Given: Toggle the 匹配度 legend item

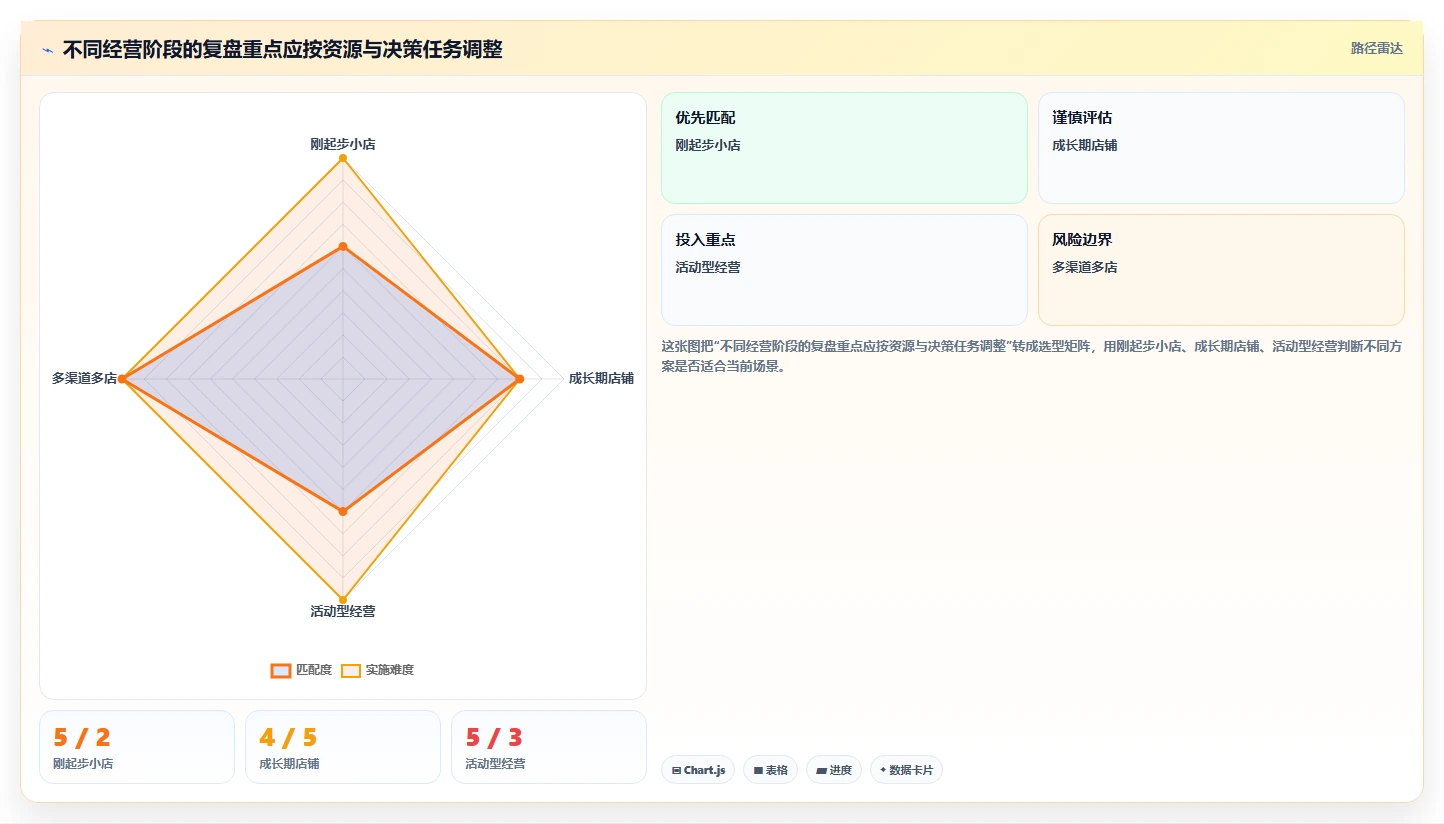Looking at the screenshot, I should click(302, 670).
